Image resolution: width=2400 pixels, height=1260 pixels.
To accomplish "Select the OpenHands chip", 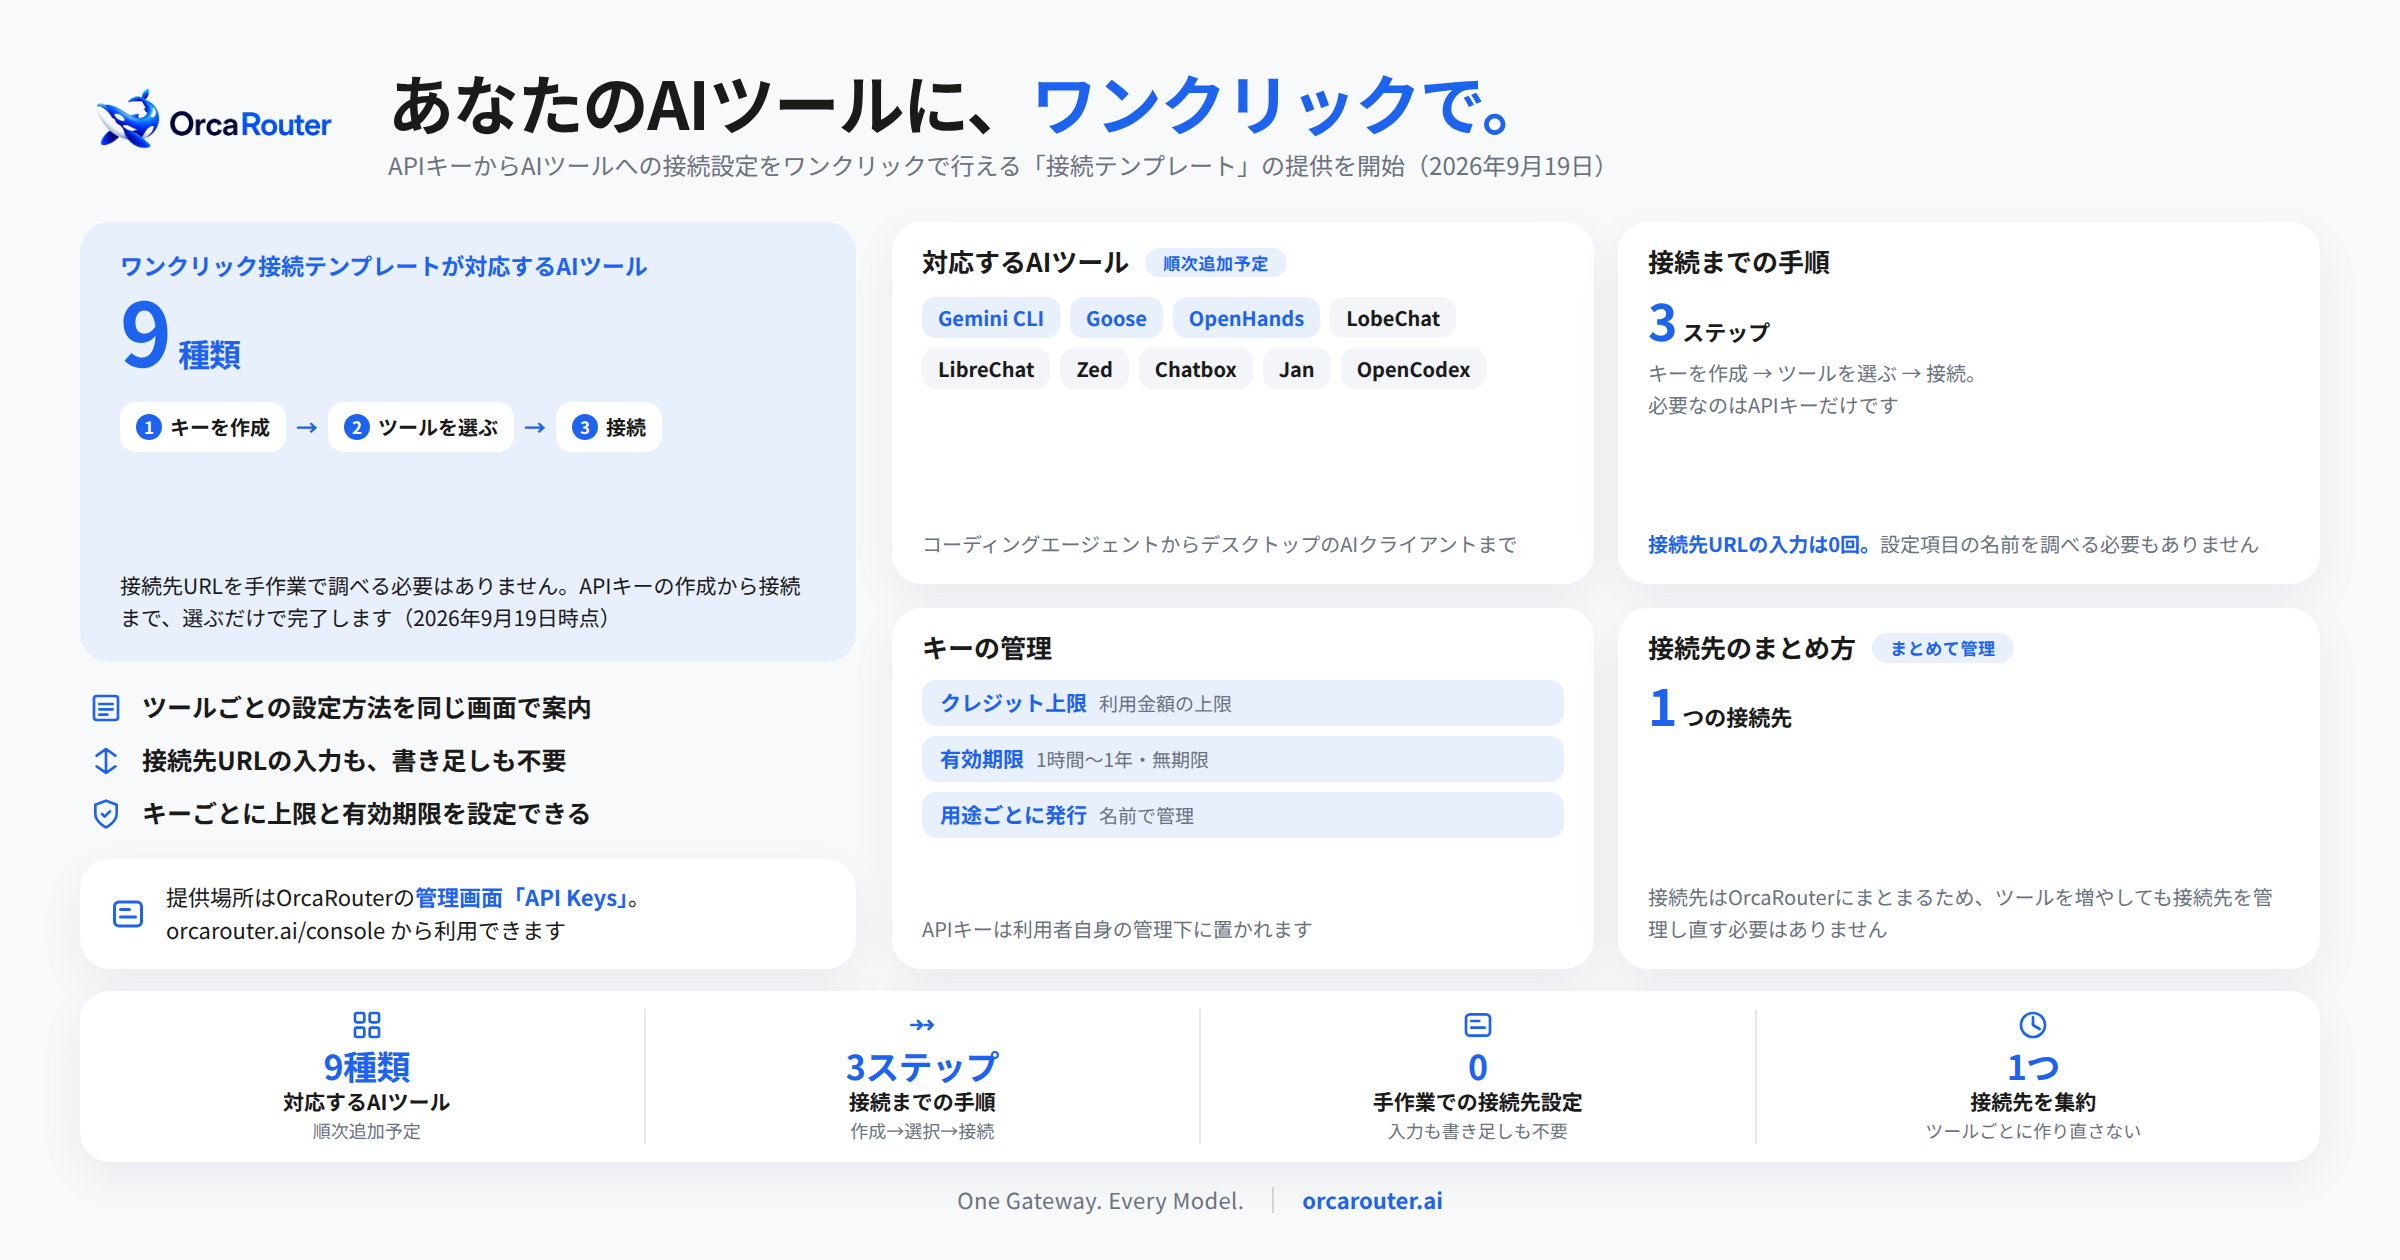I will pyautogui.click(x=1246, y=319).
